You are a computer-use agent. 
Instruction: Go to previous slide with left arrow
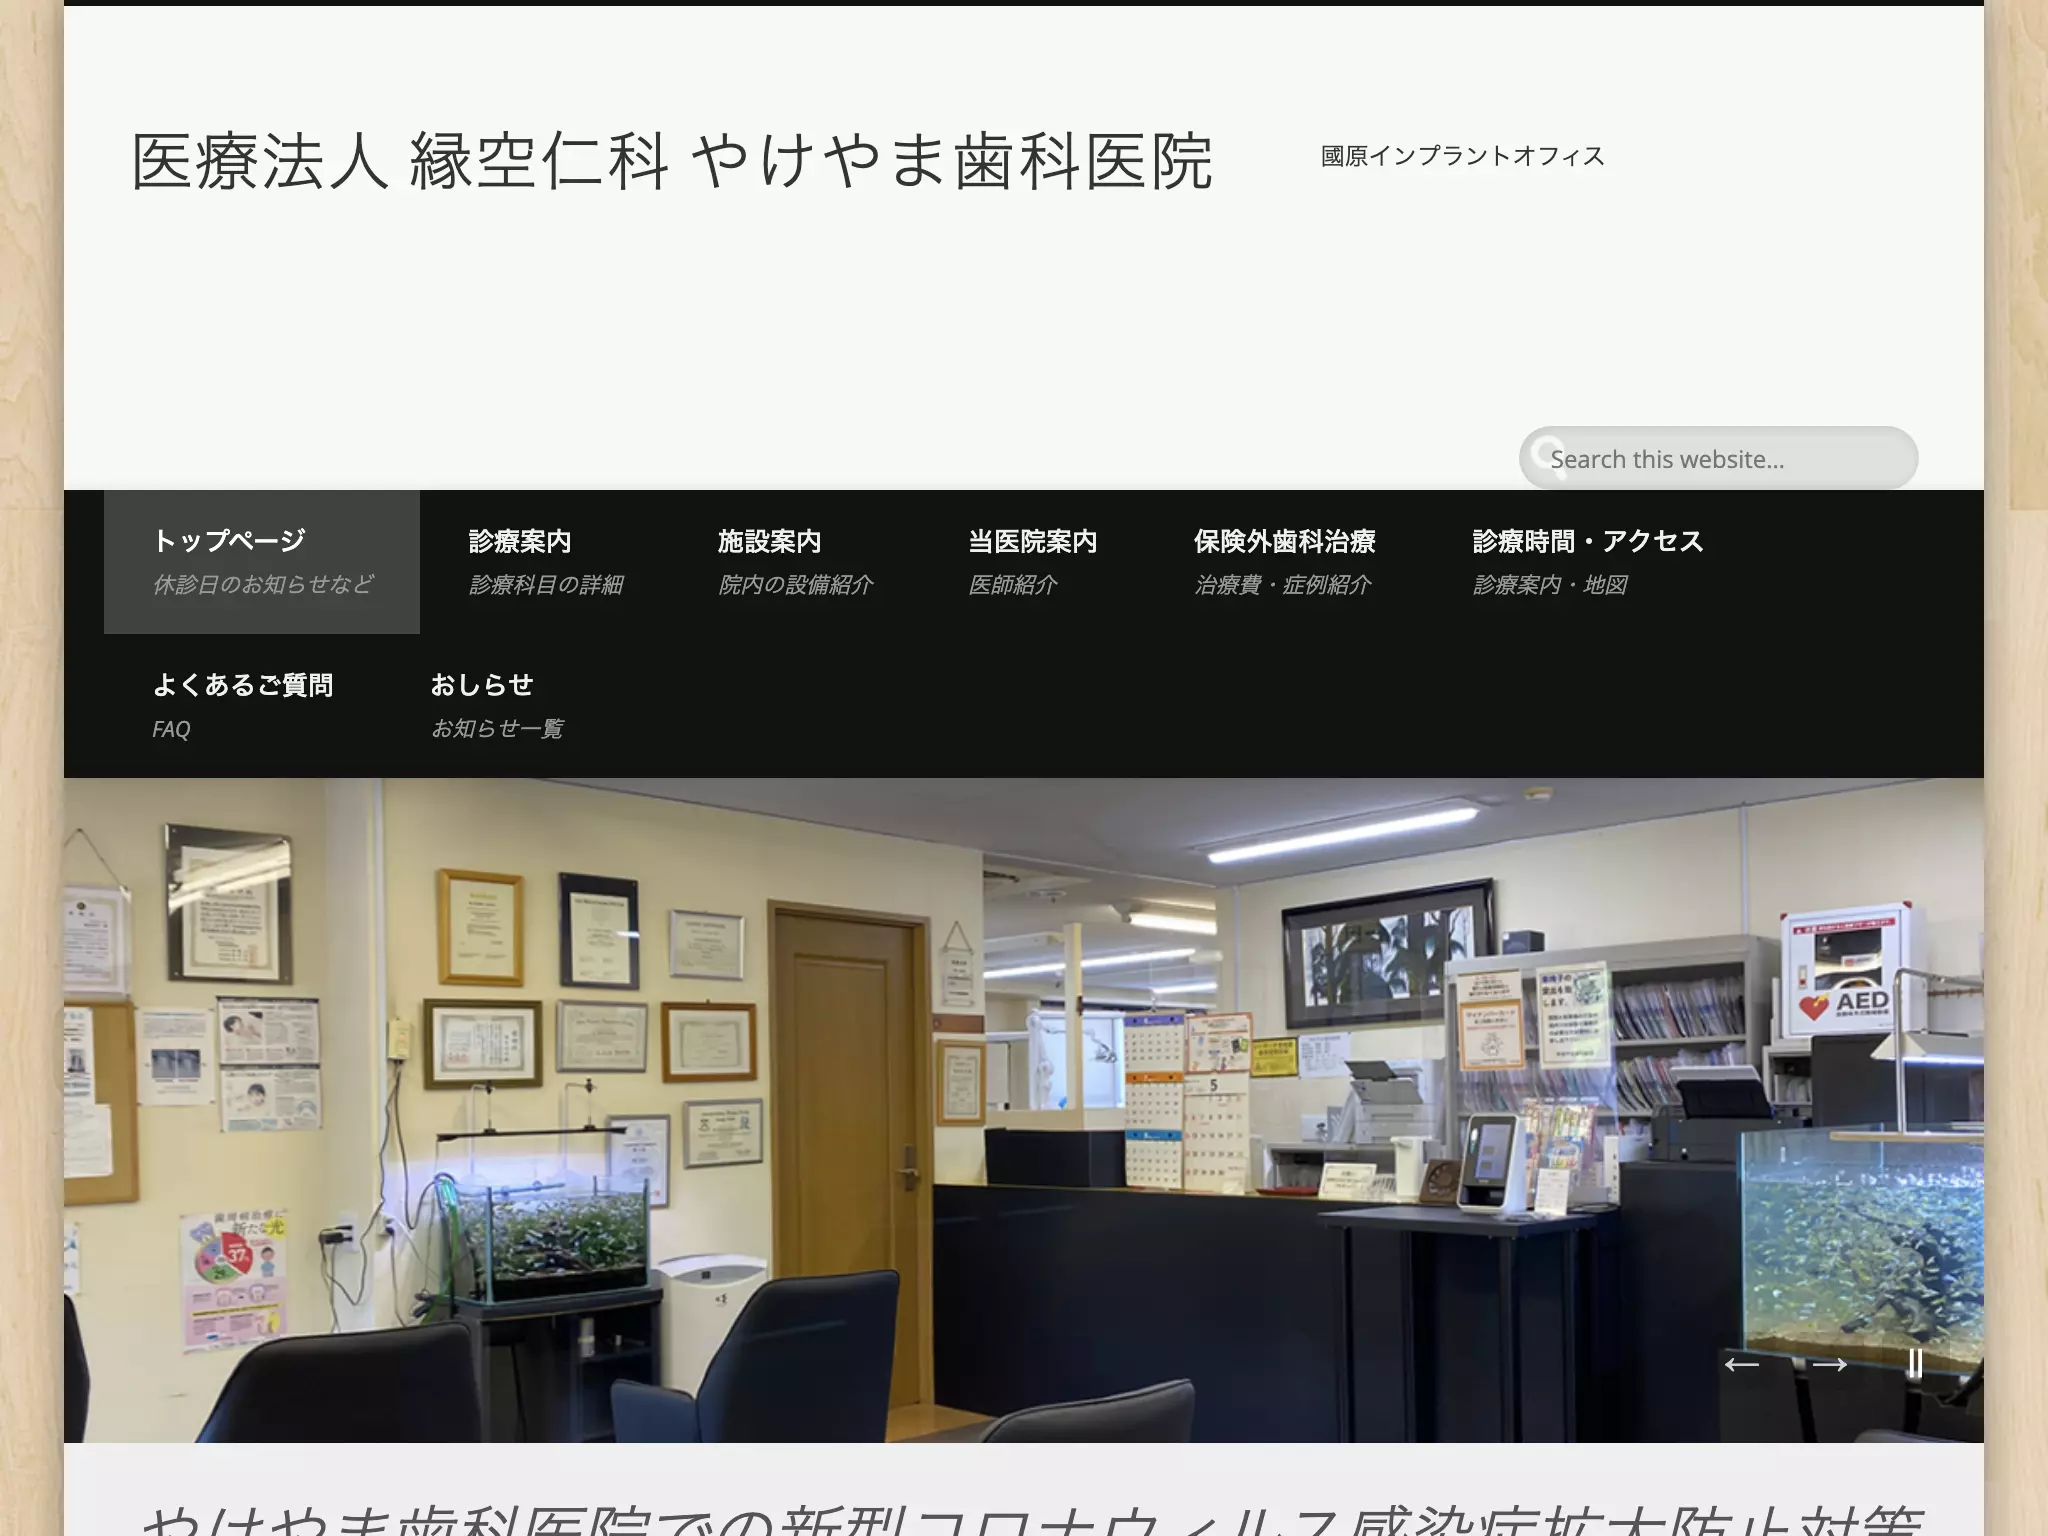click(x=1742, y=1364)
